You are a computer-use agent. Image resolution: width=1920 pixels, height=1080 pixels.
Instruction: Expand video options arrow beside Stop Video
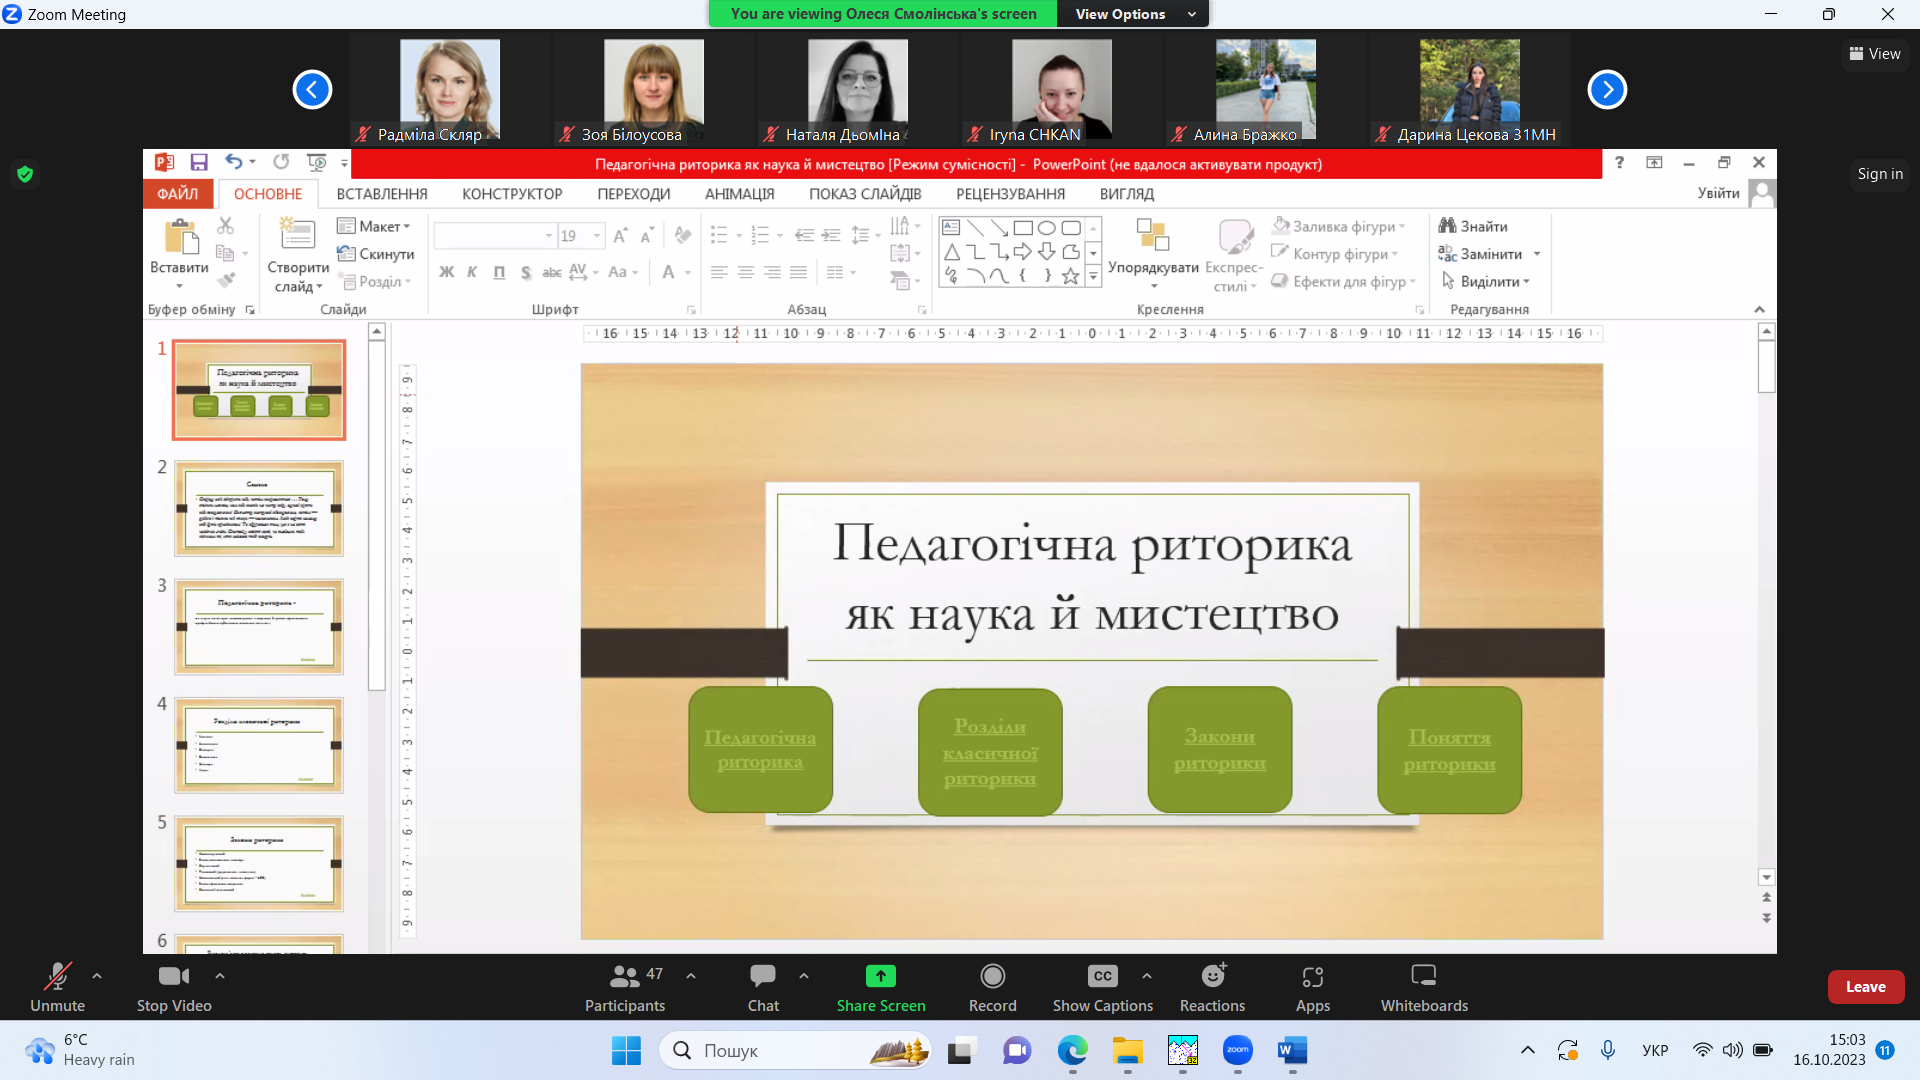point(220,975)
